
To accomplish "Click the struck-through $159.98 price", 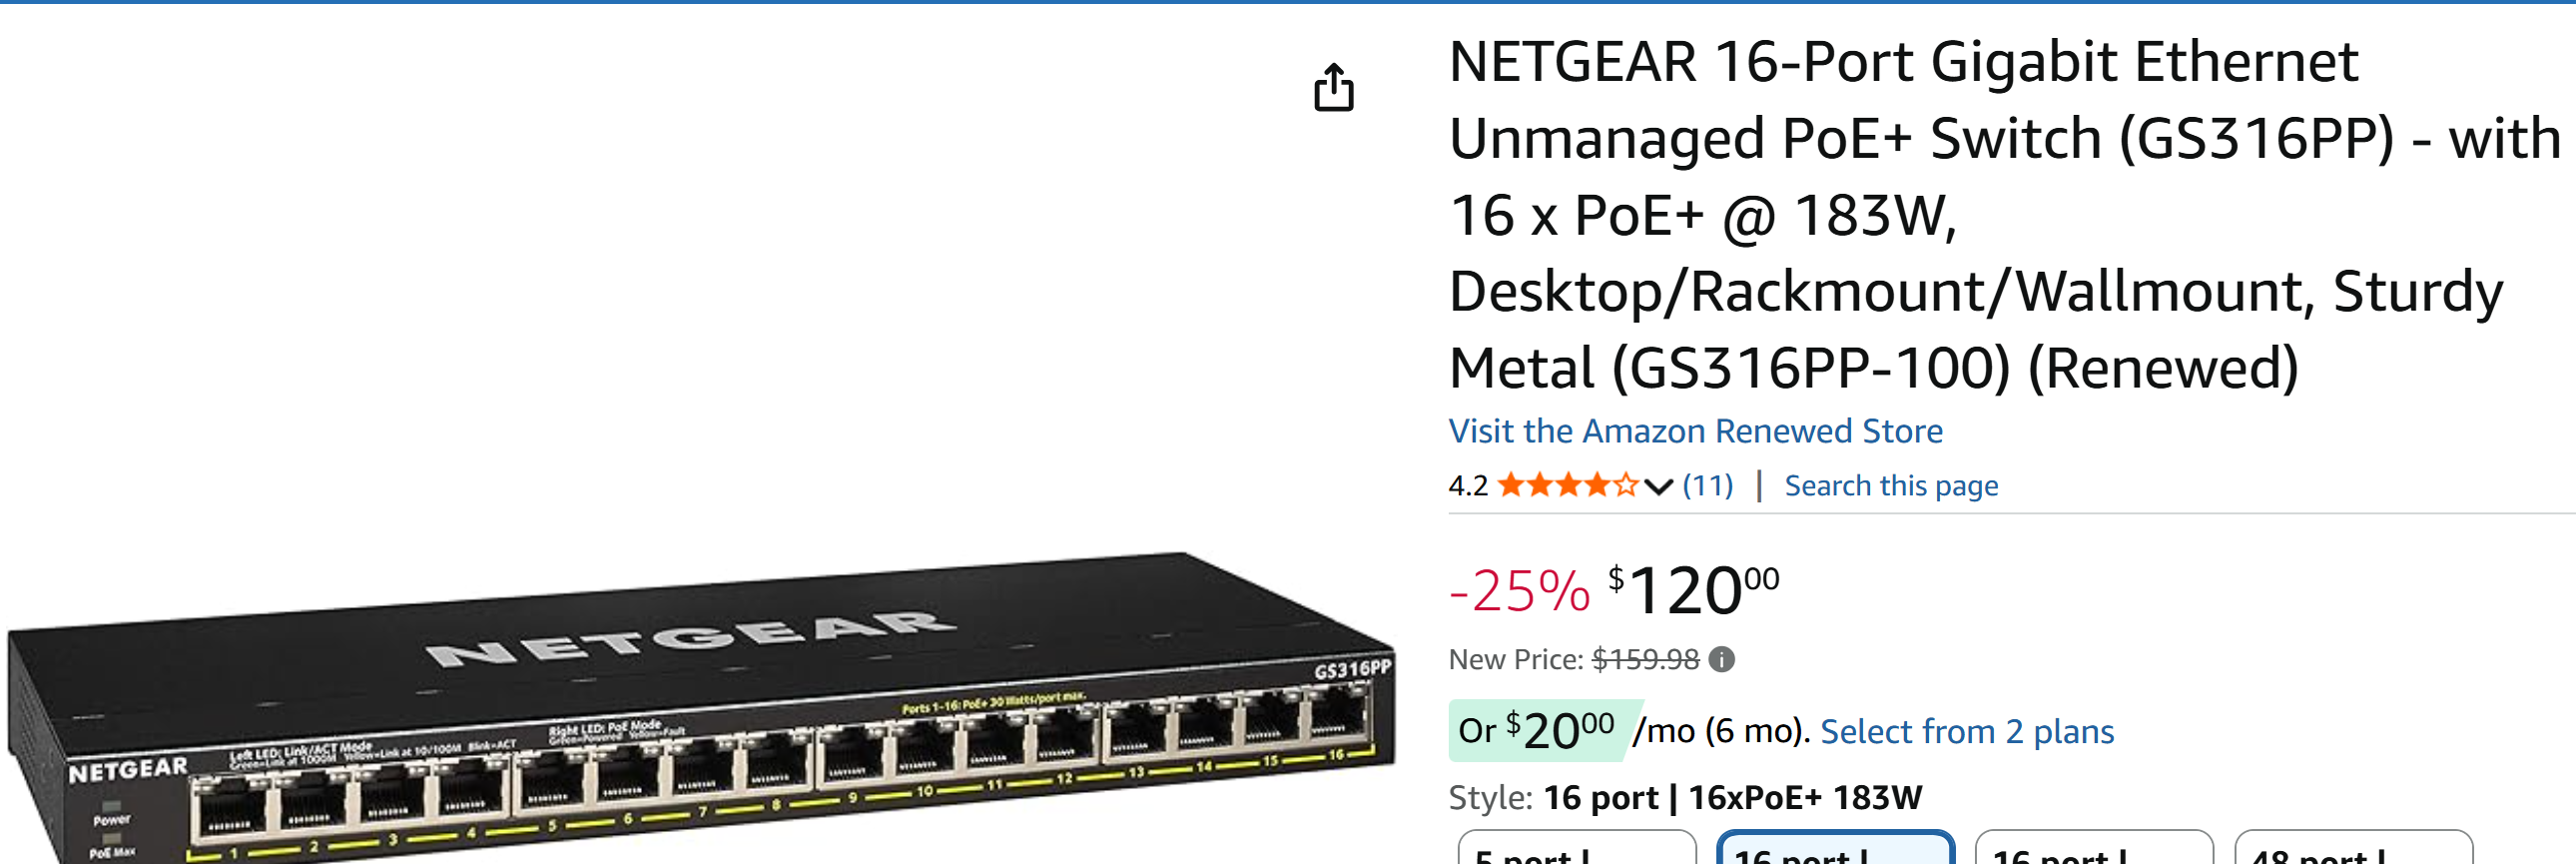I will (x=1645, y=660).
